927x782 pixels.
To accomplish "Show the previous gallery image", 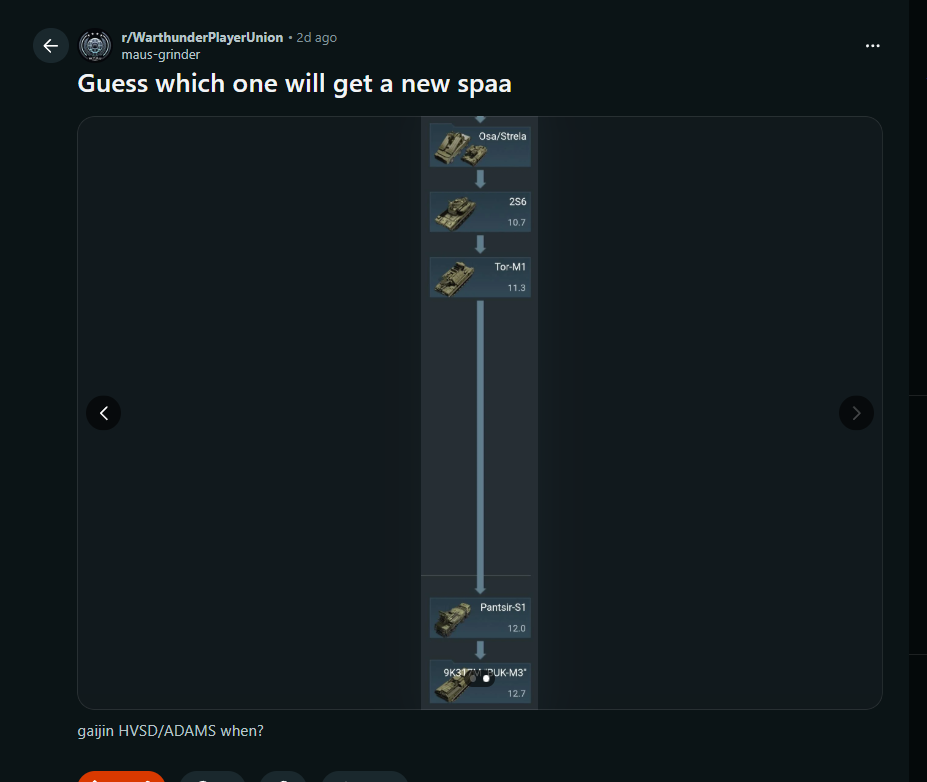I will tap(103, 413).
